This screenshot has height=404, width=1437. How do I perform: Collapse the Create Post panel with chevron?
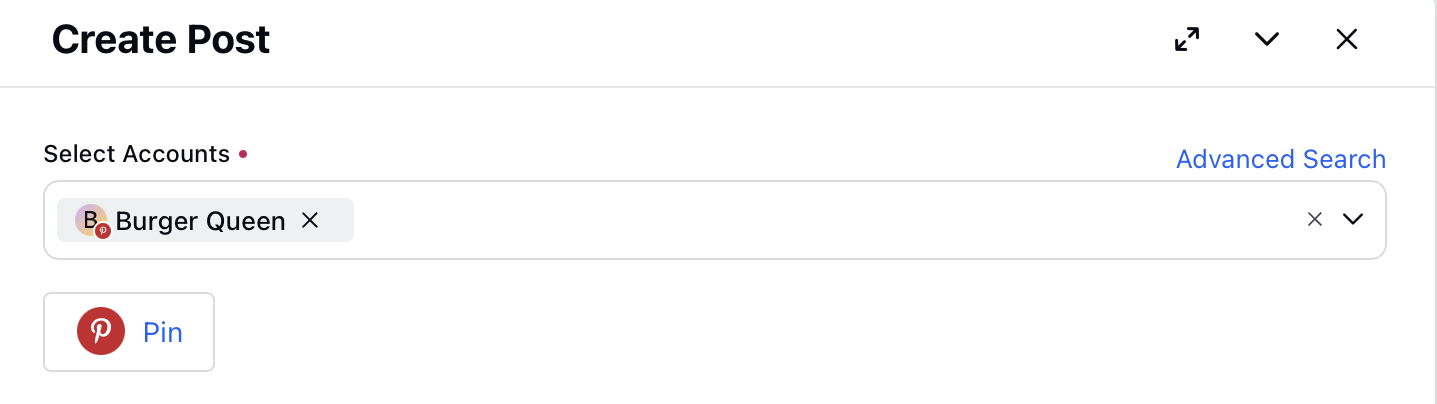(x=1267, y=39)
